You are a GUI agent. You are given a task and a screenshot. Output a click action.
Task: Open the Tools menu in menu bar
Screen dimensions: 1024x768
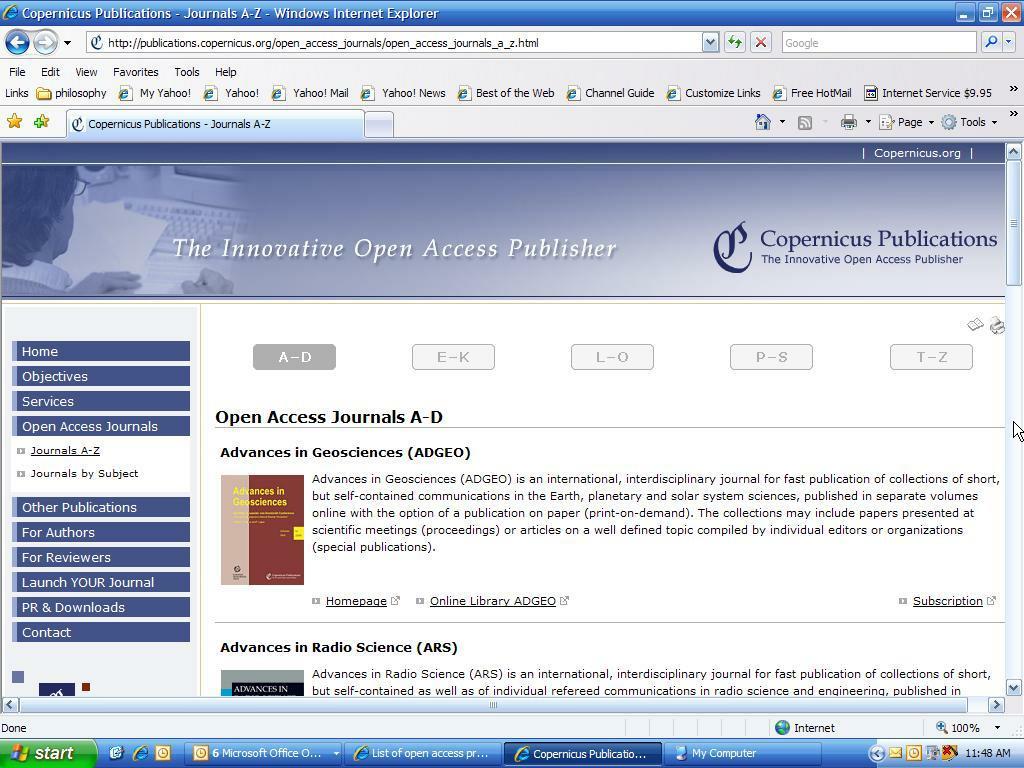click(187, 72)
